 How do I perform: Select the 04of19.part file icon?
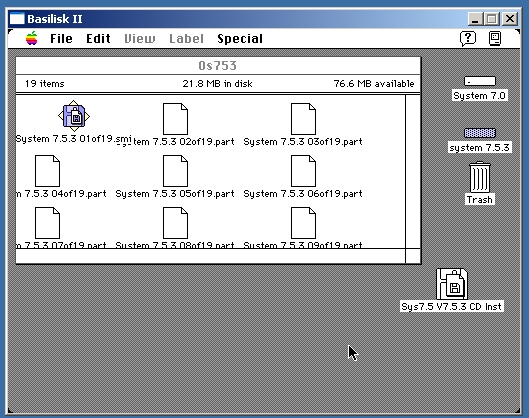pos(47,171)
